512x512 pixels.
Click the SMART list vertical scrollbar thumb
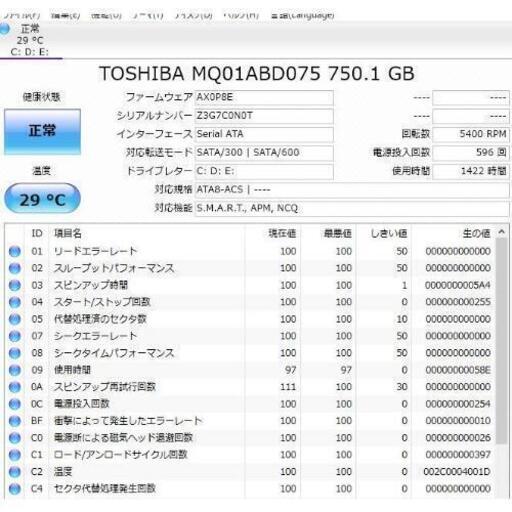point(502,341)
